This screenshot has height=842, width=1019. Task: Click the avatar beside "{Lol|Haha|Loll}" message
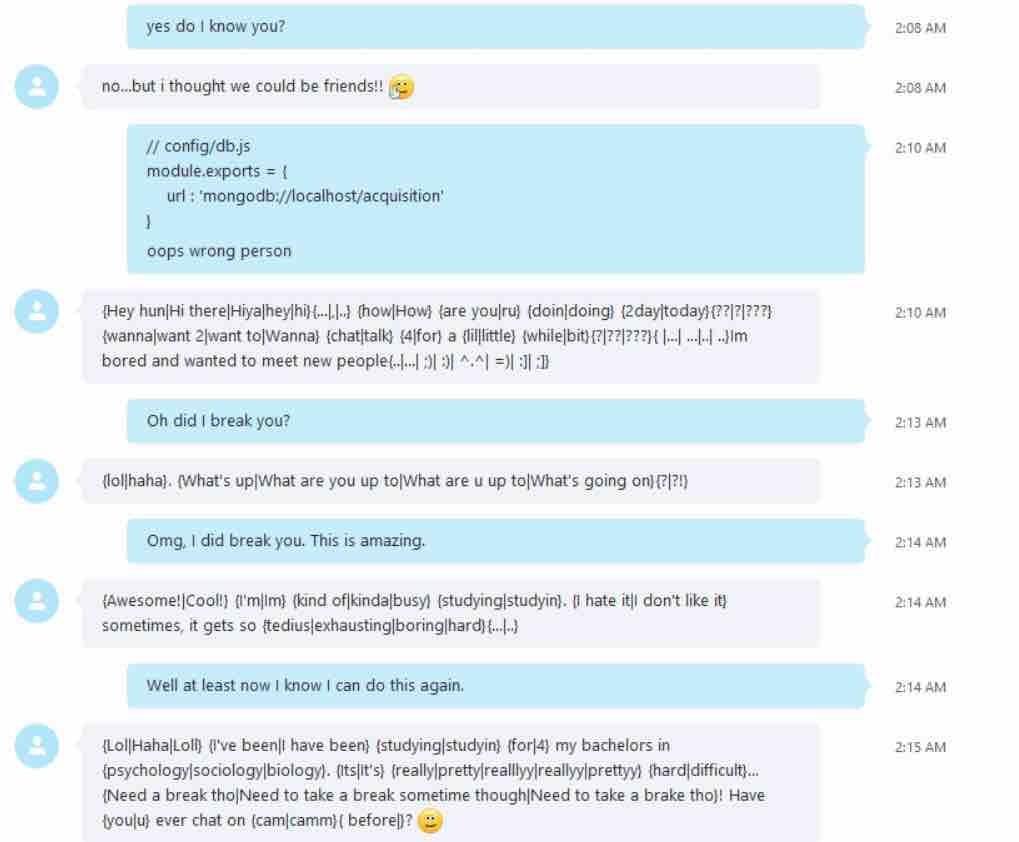pyautogui.click(x=36, y=746)
